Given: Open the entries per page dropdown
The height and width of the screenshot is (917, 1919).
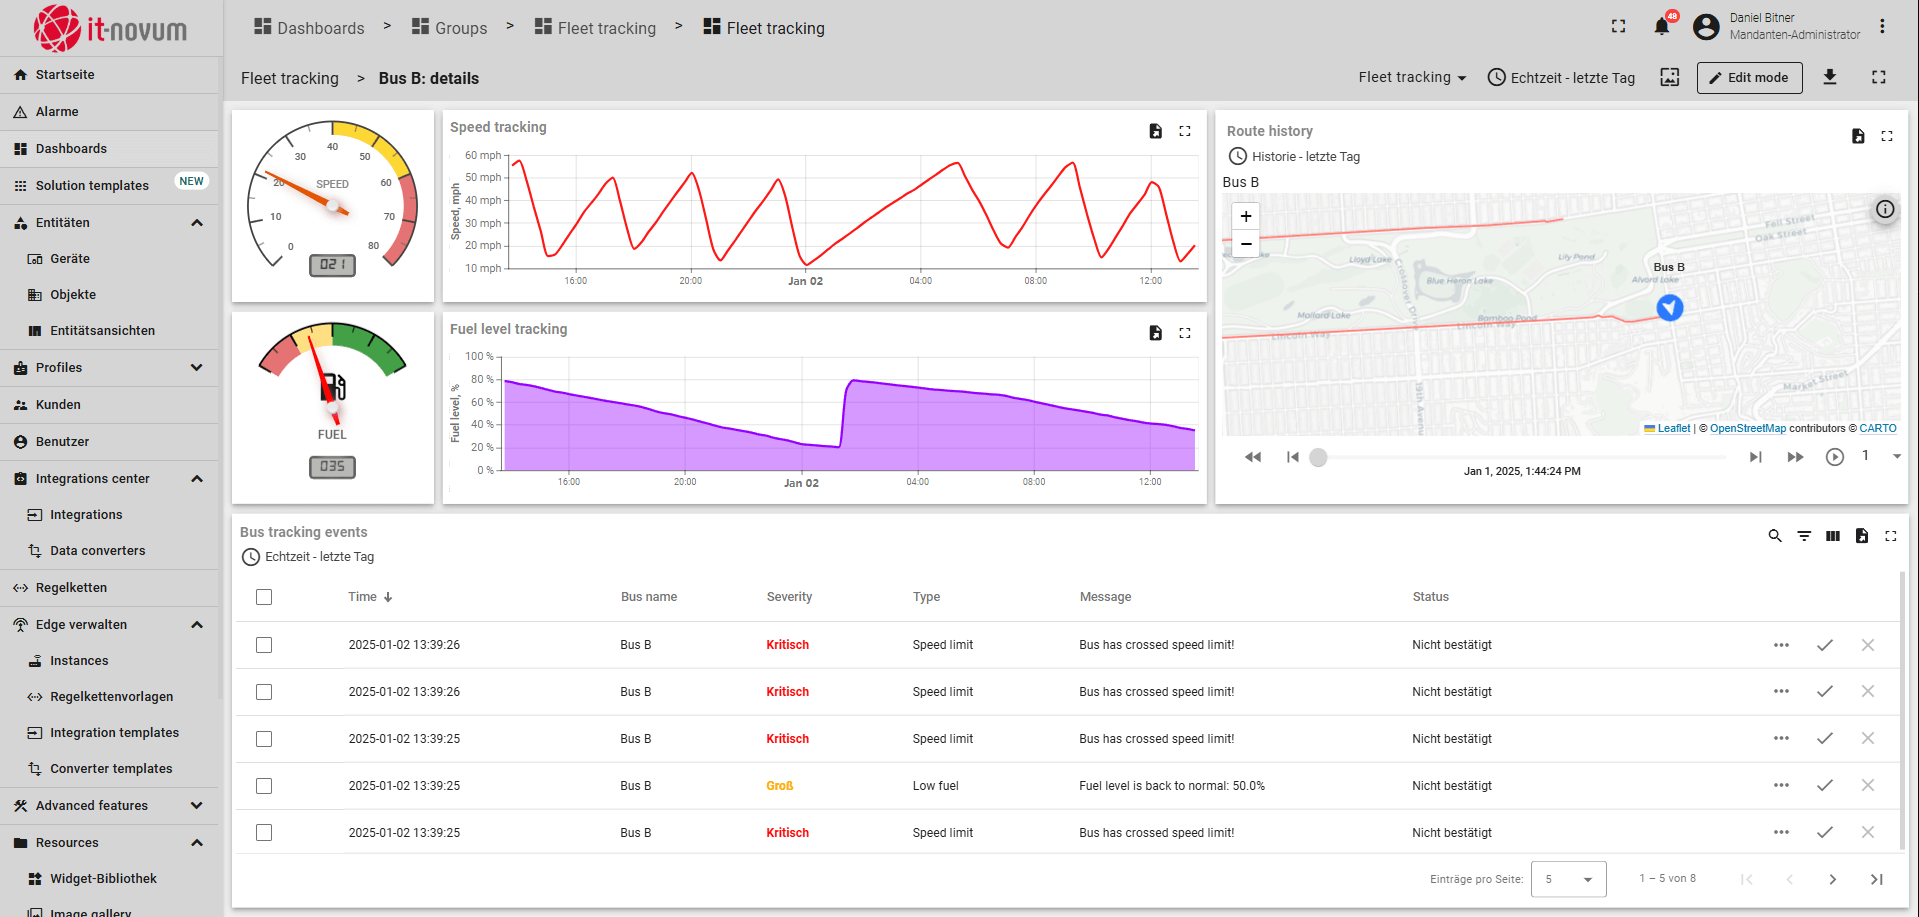Looking at the screenshot, I should pyautogui.click(x=1568, y=879).
